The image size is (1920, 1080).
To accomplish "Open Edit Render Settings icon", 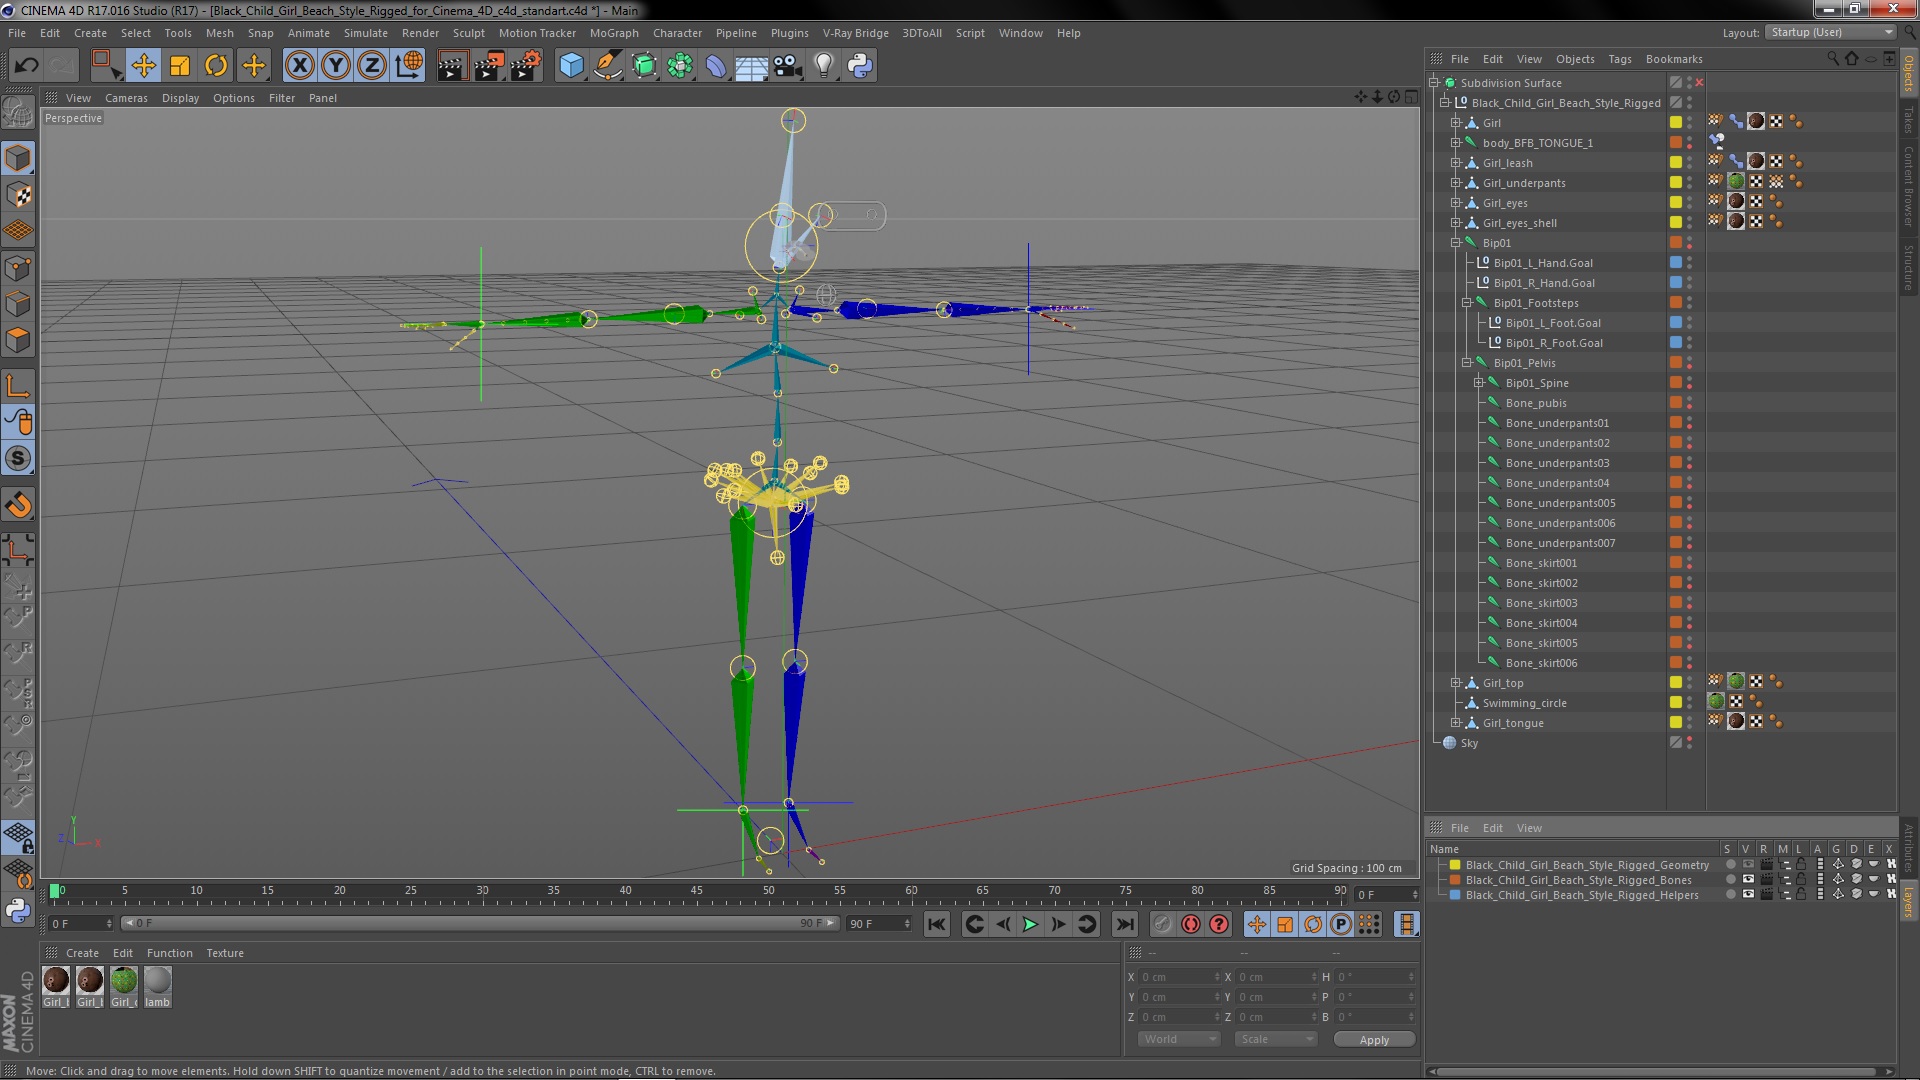I will click(526, 66).
